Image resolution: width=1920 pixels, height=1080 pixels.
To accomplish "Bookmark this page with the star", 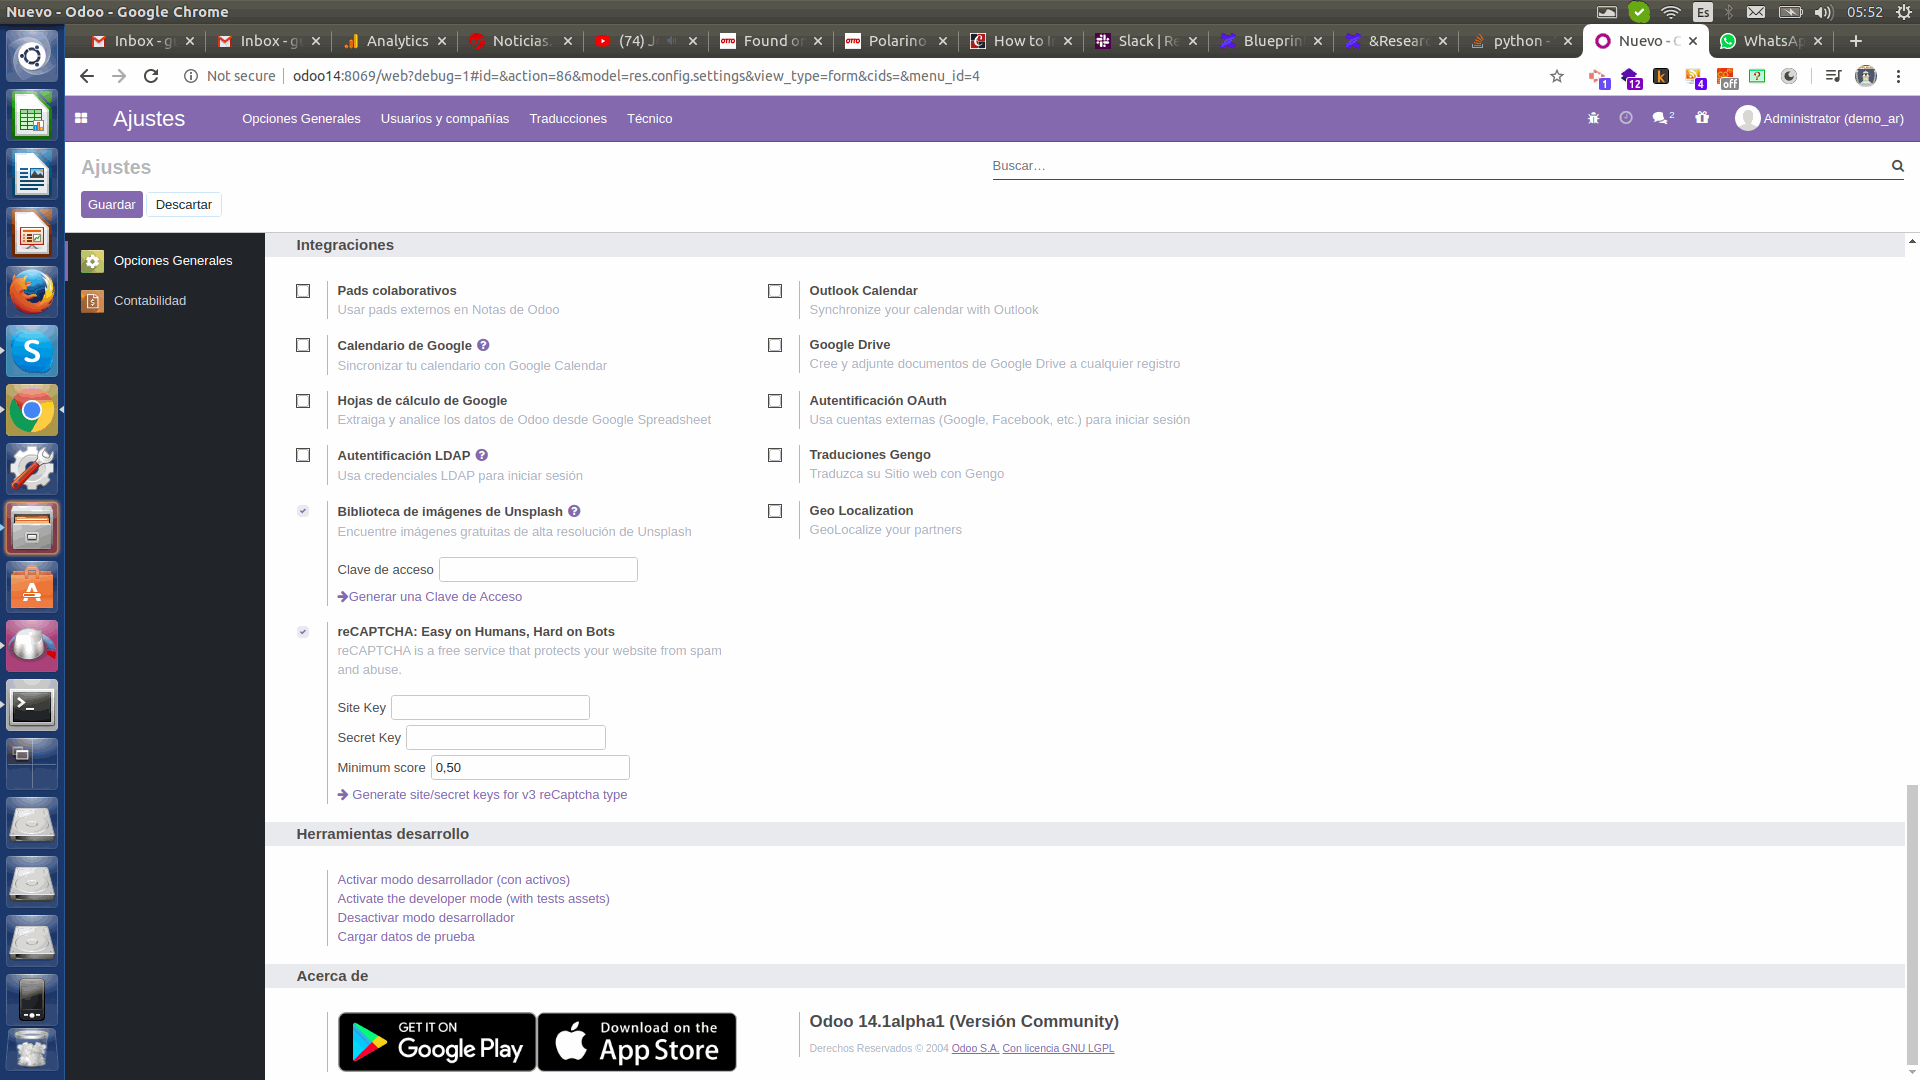I will [1557, 76].
